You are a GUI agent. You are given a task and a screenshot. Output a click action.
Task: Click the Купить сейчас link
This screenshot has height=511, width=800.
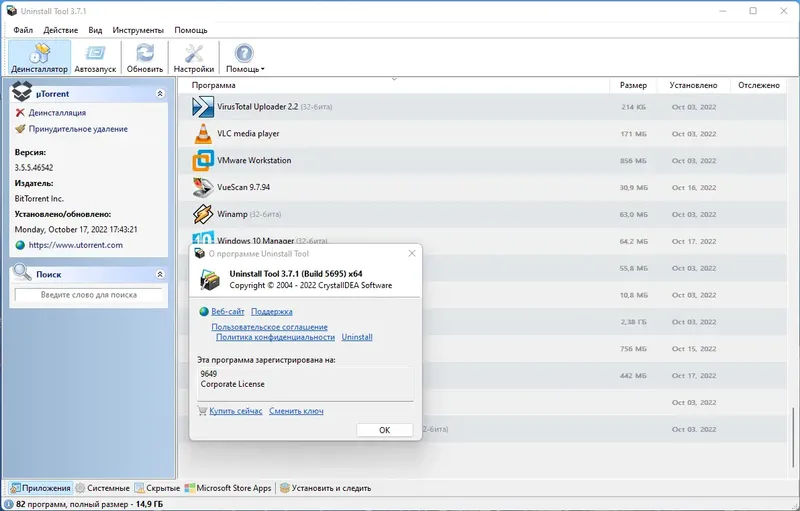[236, 411]
